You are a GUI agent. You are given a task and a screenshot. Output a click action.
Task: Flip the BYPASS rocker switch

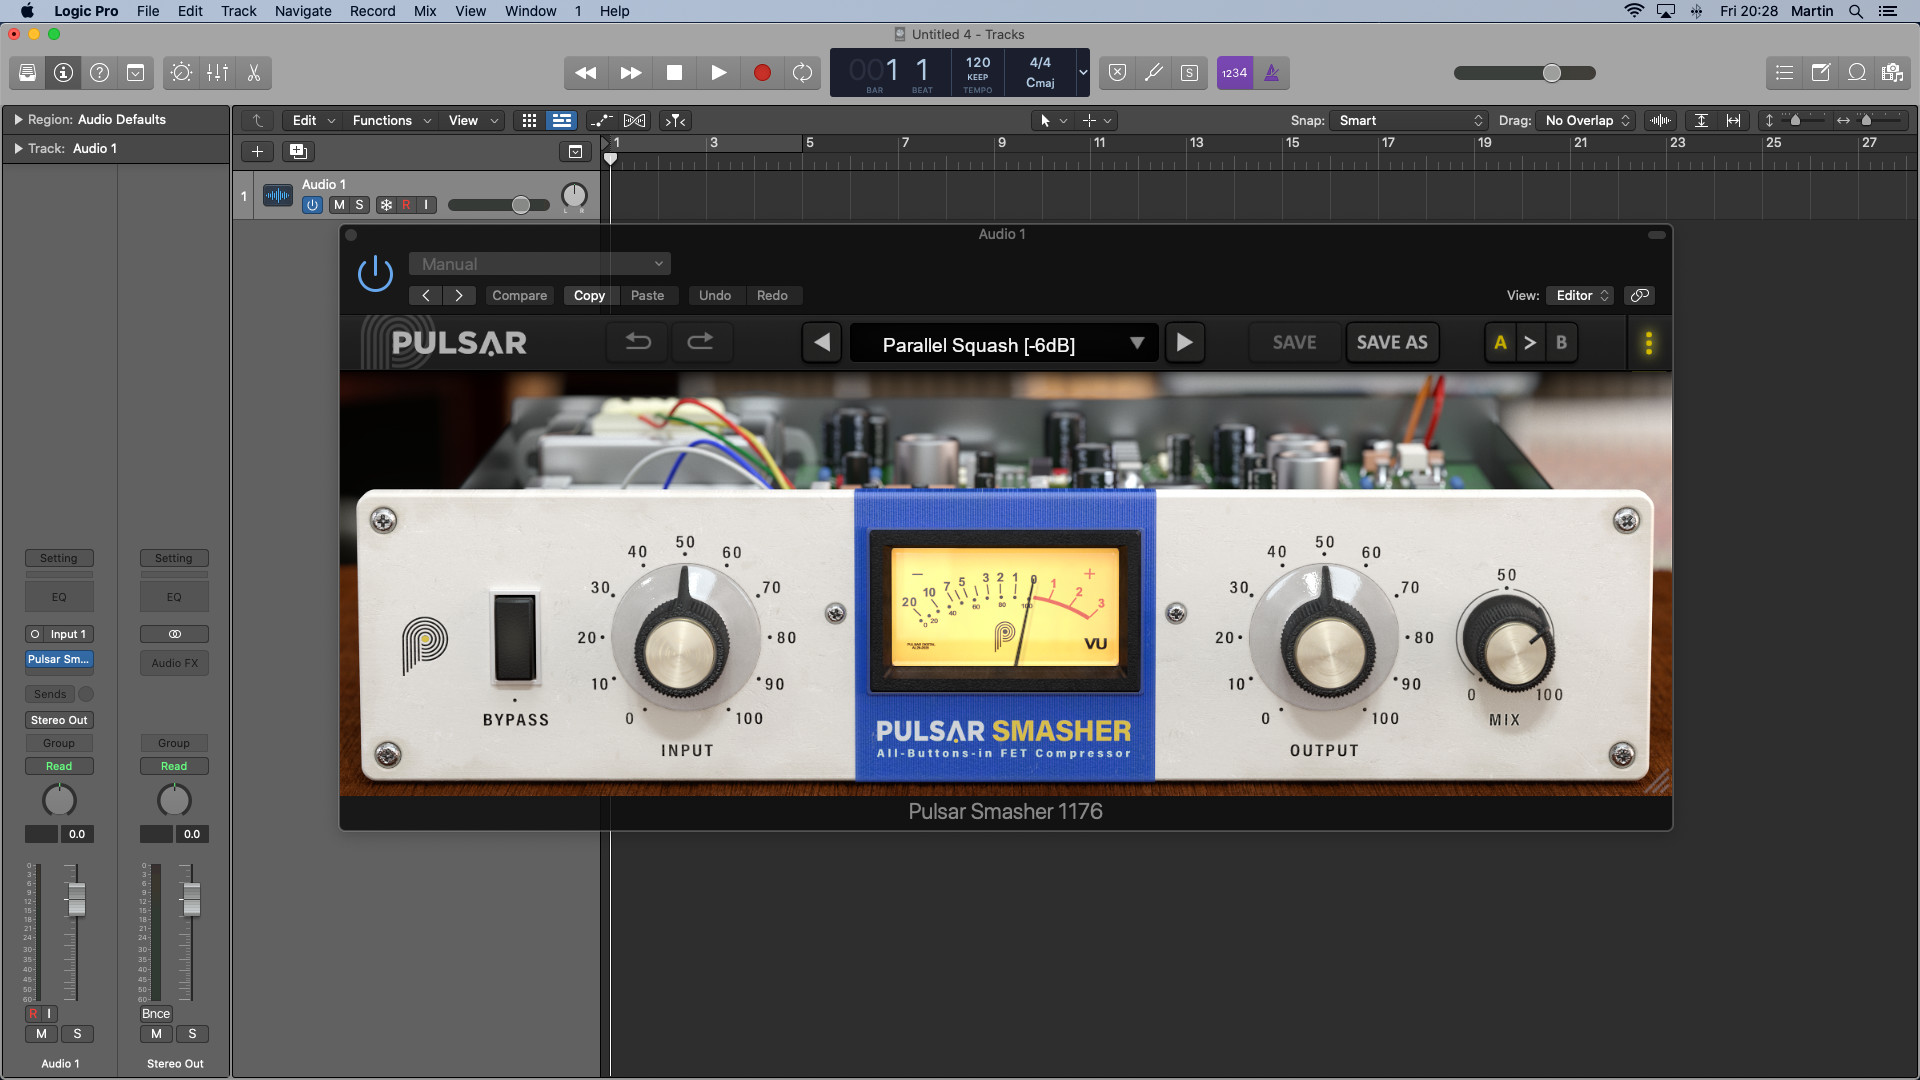click(x=515, y=638)
